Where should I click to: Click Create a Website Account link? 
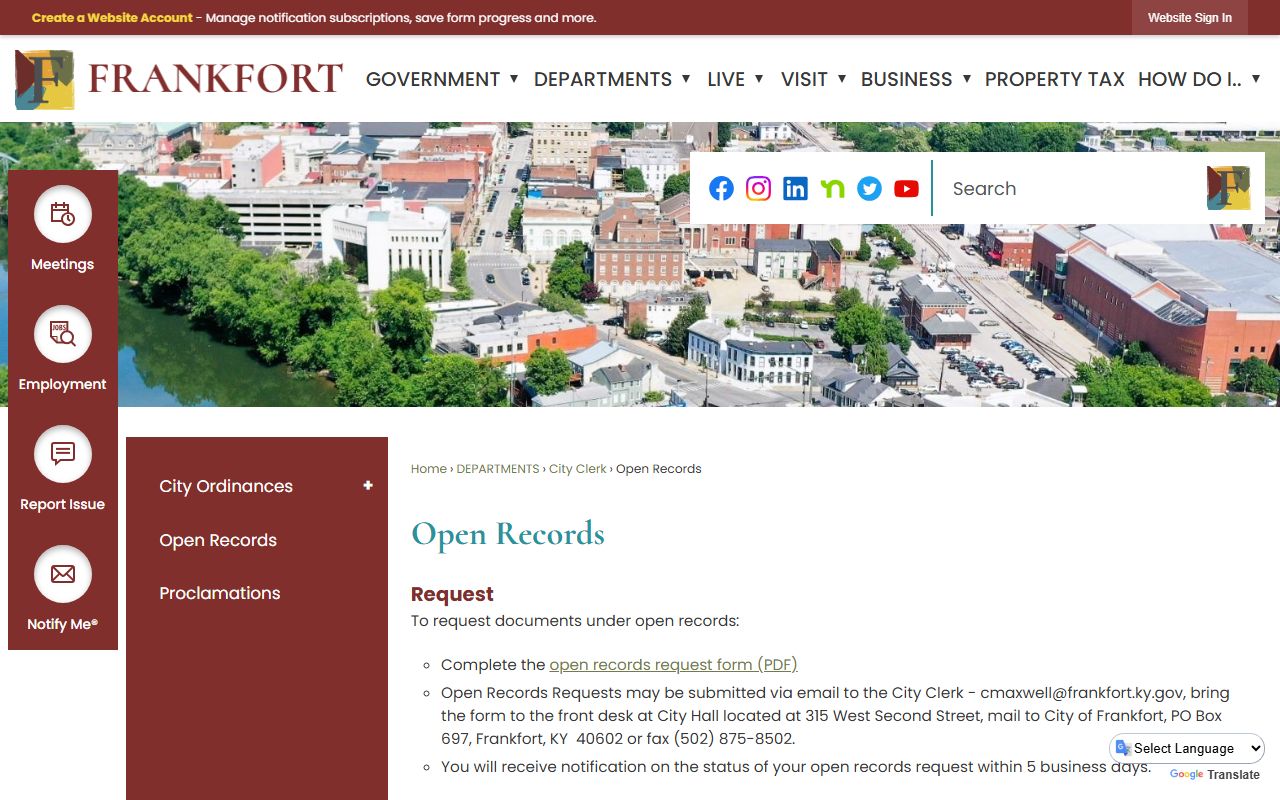(x=112, y=18)
